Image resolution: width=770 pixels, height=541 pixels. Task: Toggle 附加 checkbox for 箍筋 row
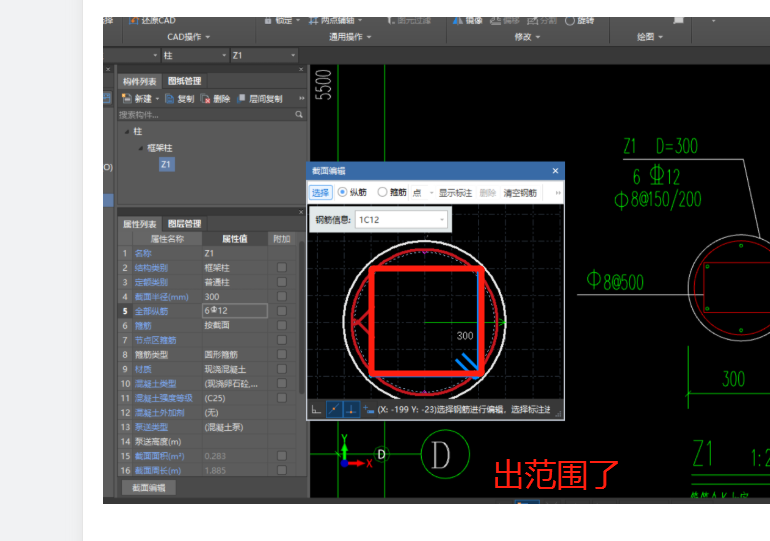point(282,325)
